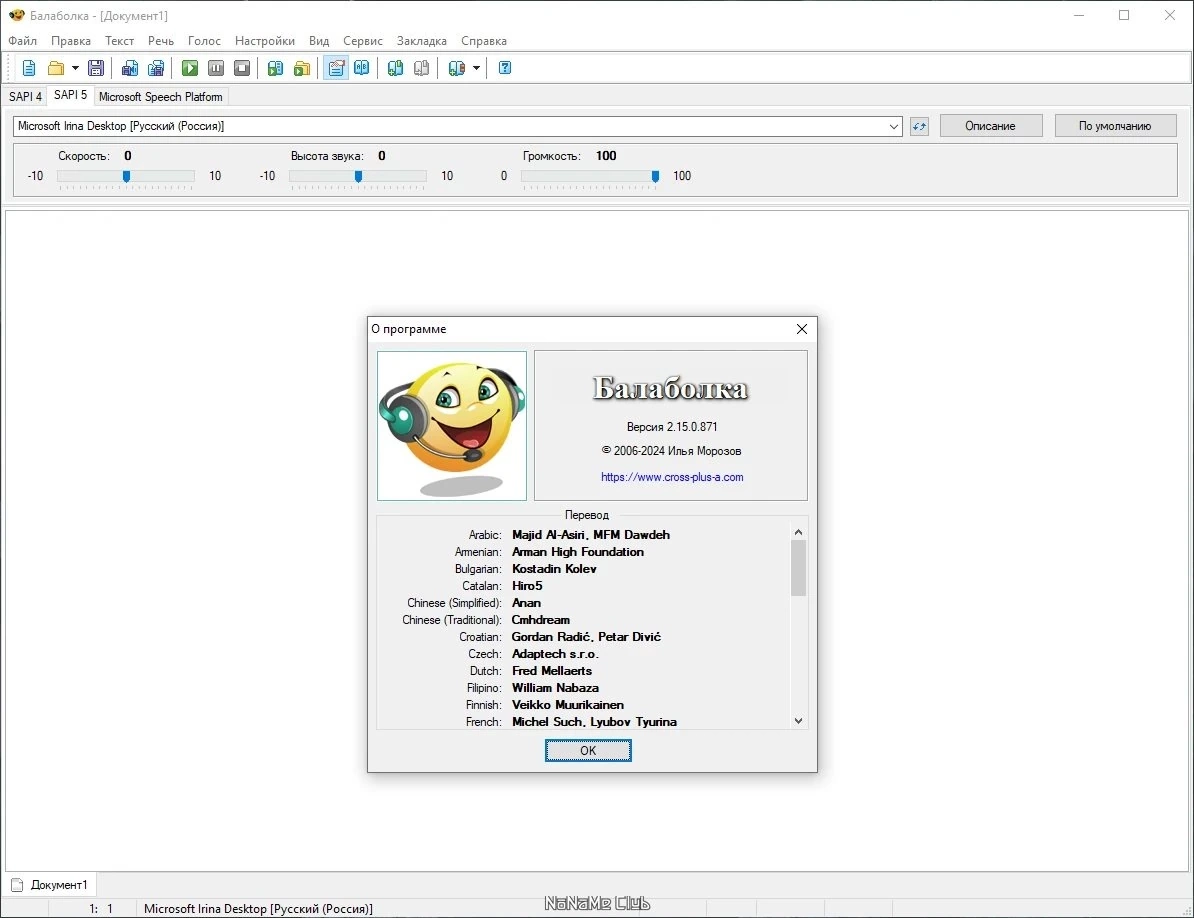Open help with the question mark icon

pyautogui.click(x=505, y=69)
